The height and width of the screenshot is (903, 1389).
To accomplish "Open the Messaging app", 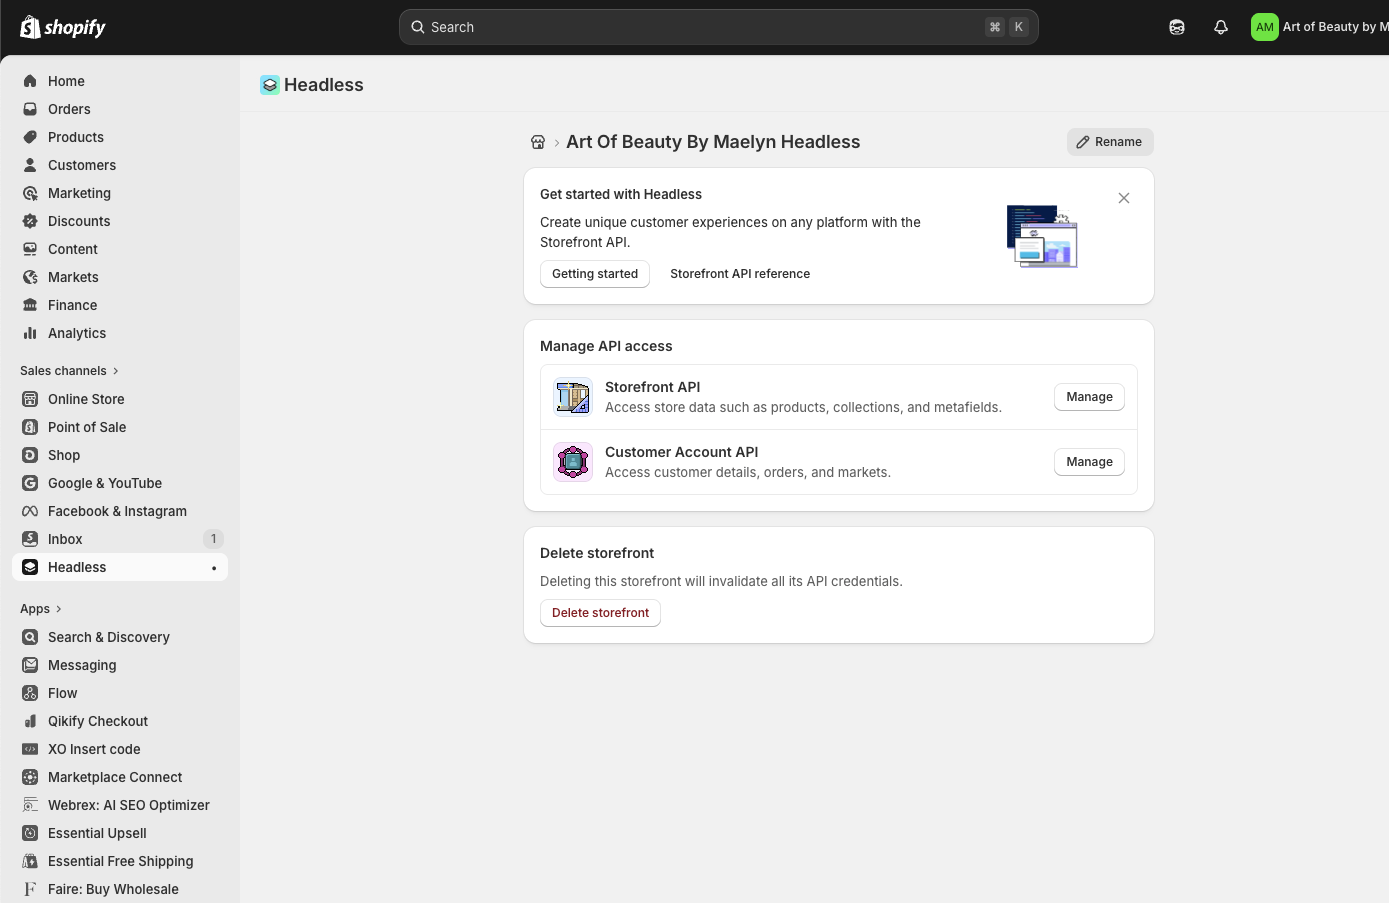I will [120, 665].
